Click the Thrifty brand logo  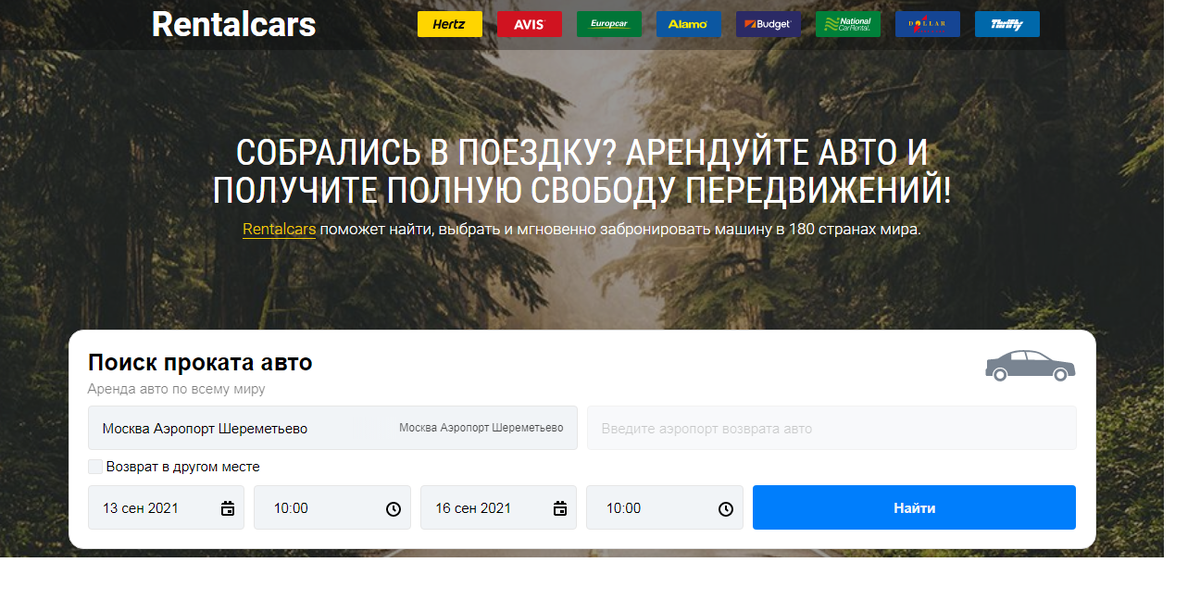pos(1006,24)
